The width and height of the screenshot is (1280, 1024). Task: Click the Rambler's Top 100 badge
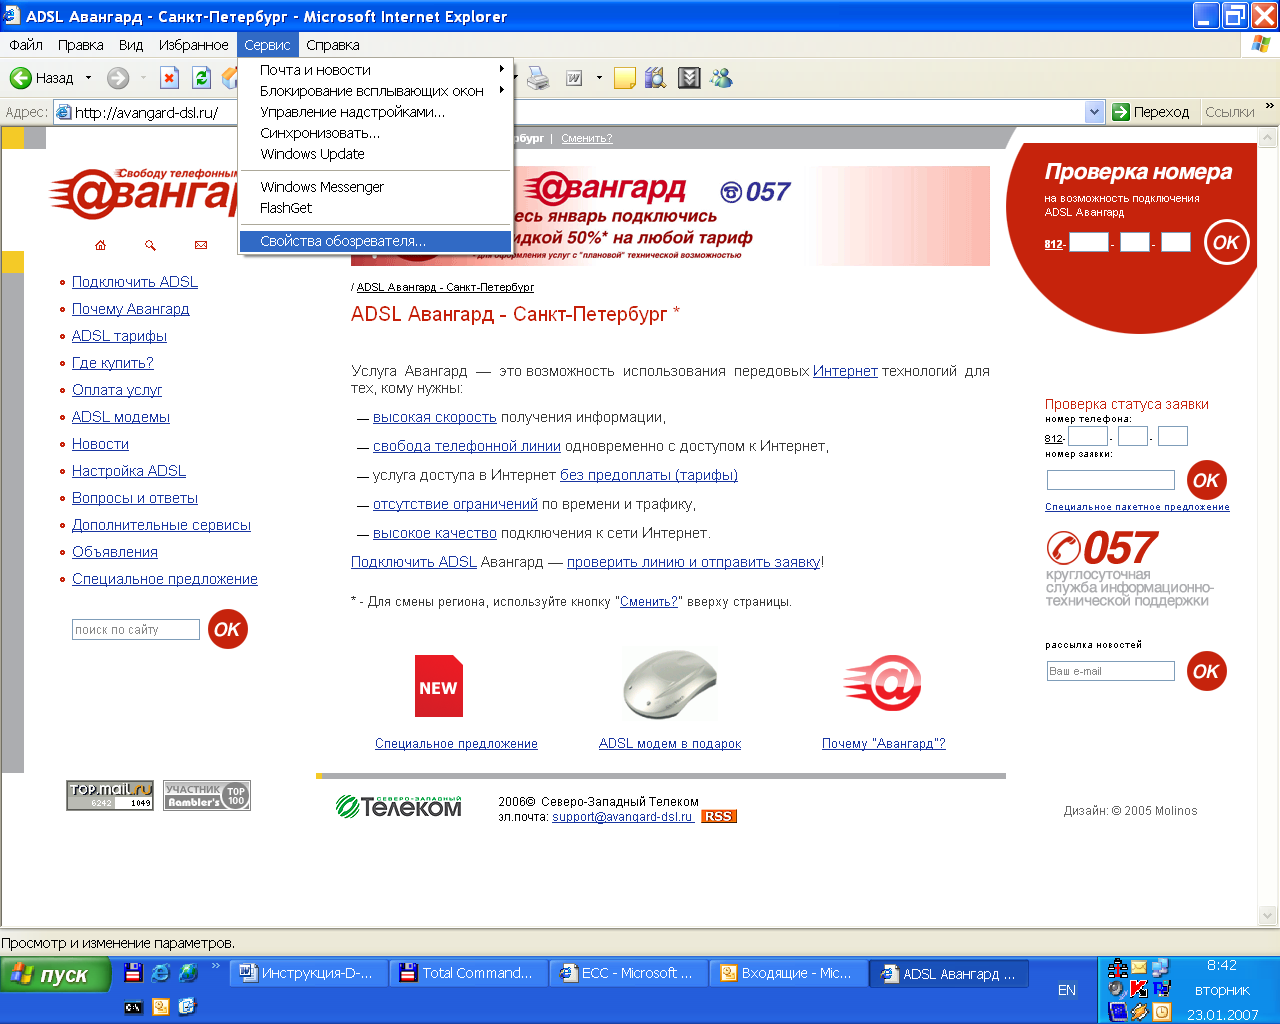coord(207,795)
